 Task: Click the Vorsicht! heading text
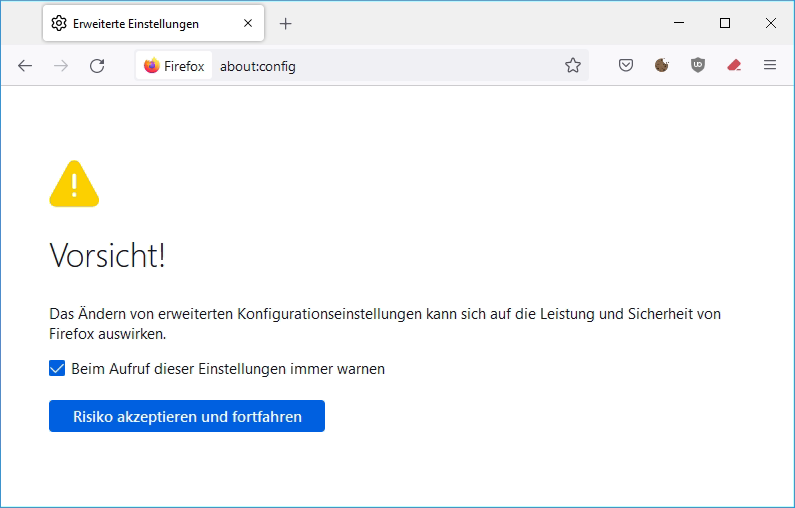coord(107,255)
